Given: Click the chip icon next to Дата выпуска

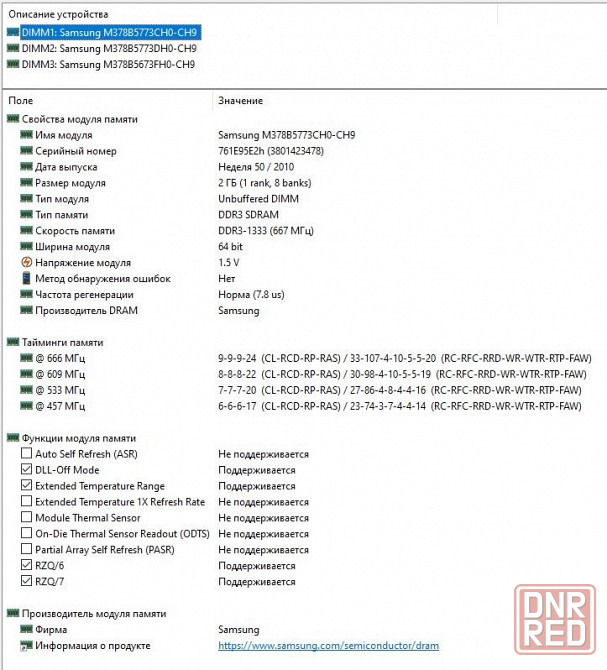Looking at the screenshot, I should pos(26,167).
